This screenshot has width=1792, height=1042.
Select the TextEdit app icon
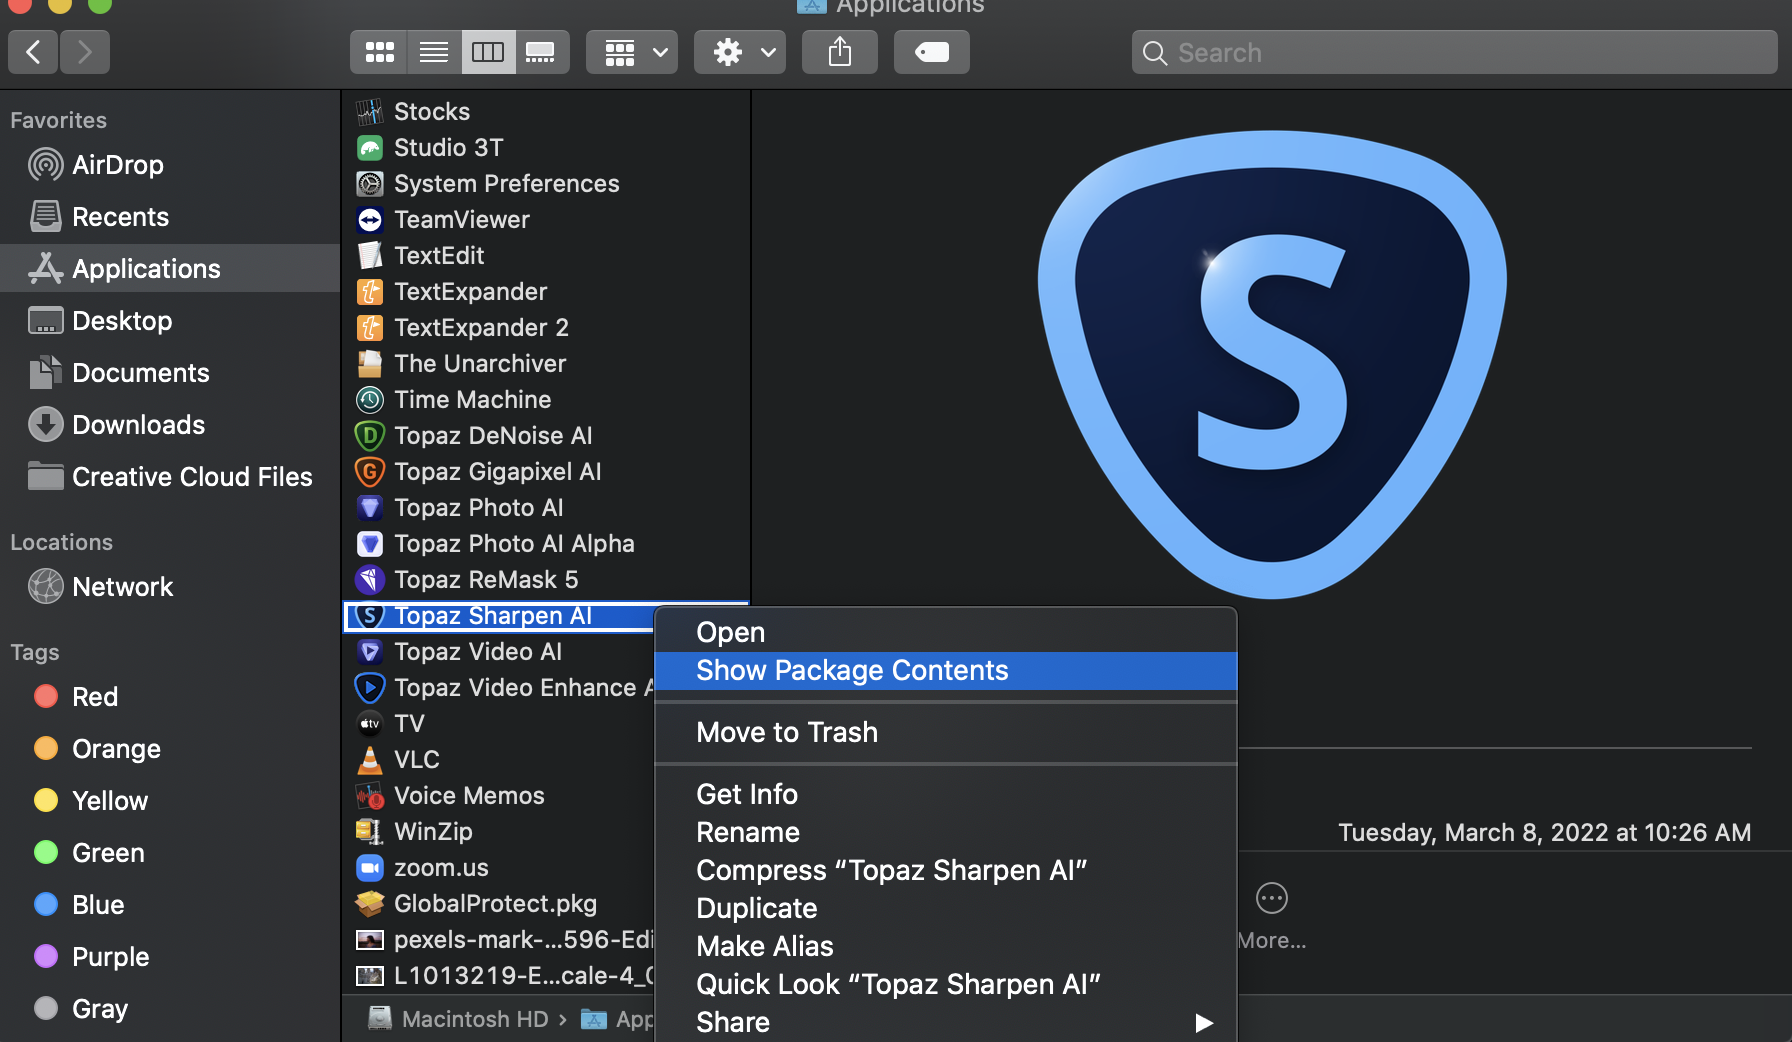[370, 256]
